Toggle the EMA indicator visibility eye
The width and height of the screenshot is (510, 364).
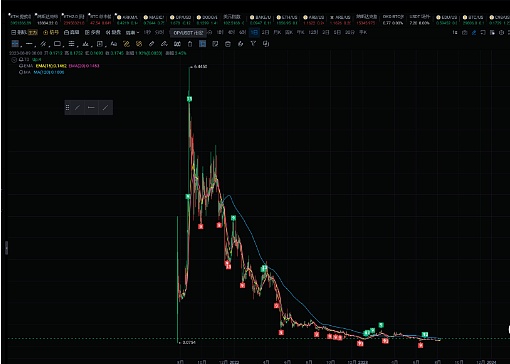pyautogui.click(x=21, y=66)
